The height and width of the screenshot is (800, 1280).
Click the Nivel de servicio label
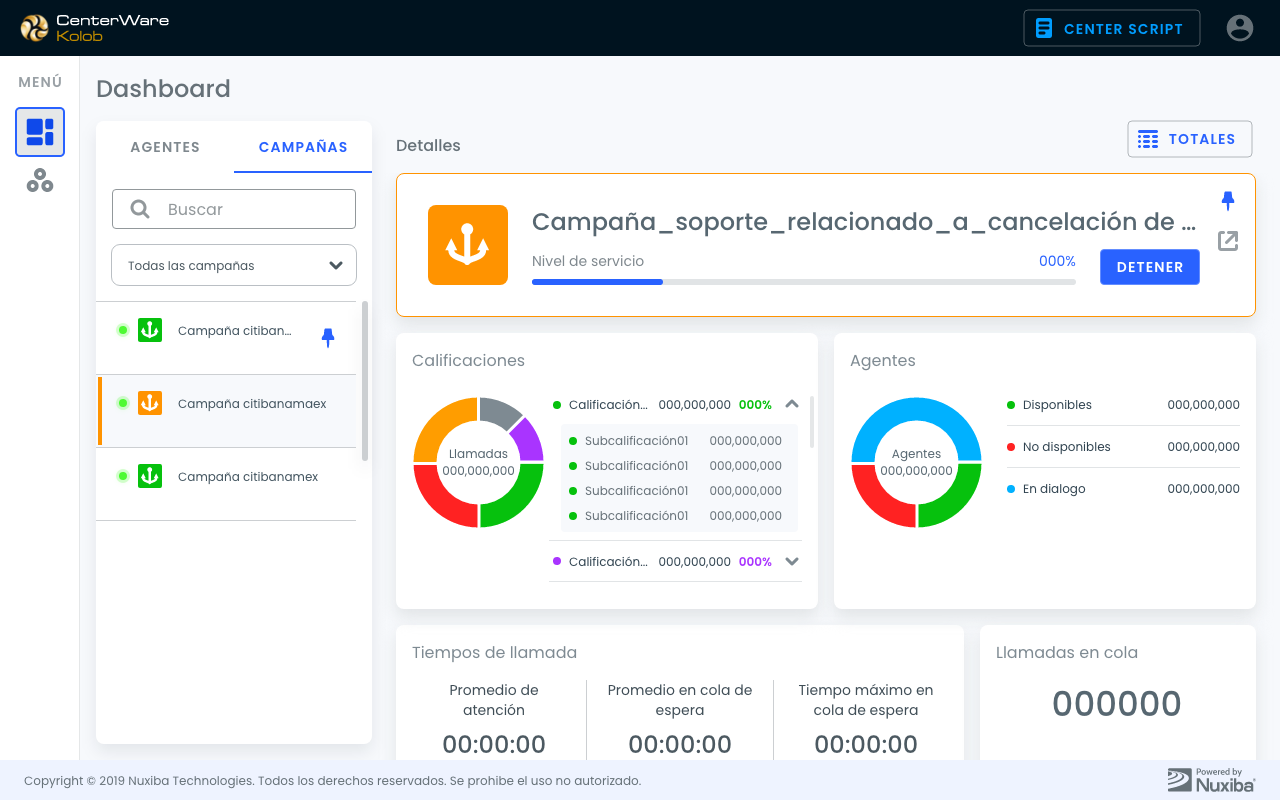[x=588, y=261]
